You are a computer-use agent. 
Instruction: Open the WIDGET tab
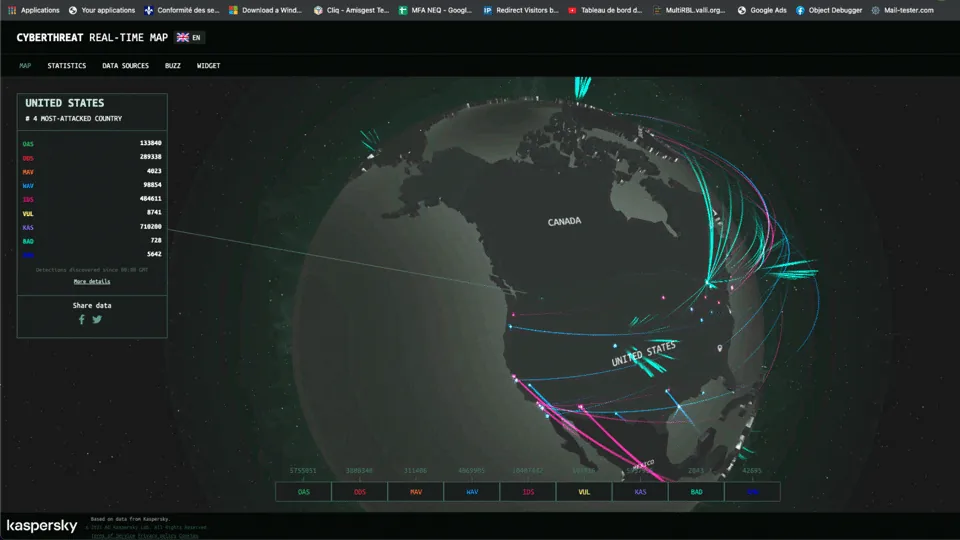[x=208, y=66]
